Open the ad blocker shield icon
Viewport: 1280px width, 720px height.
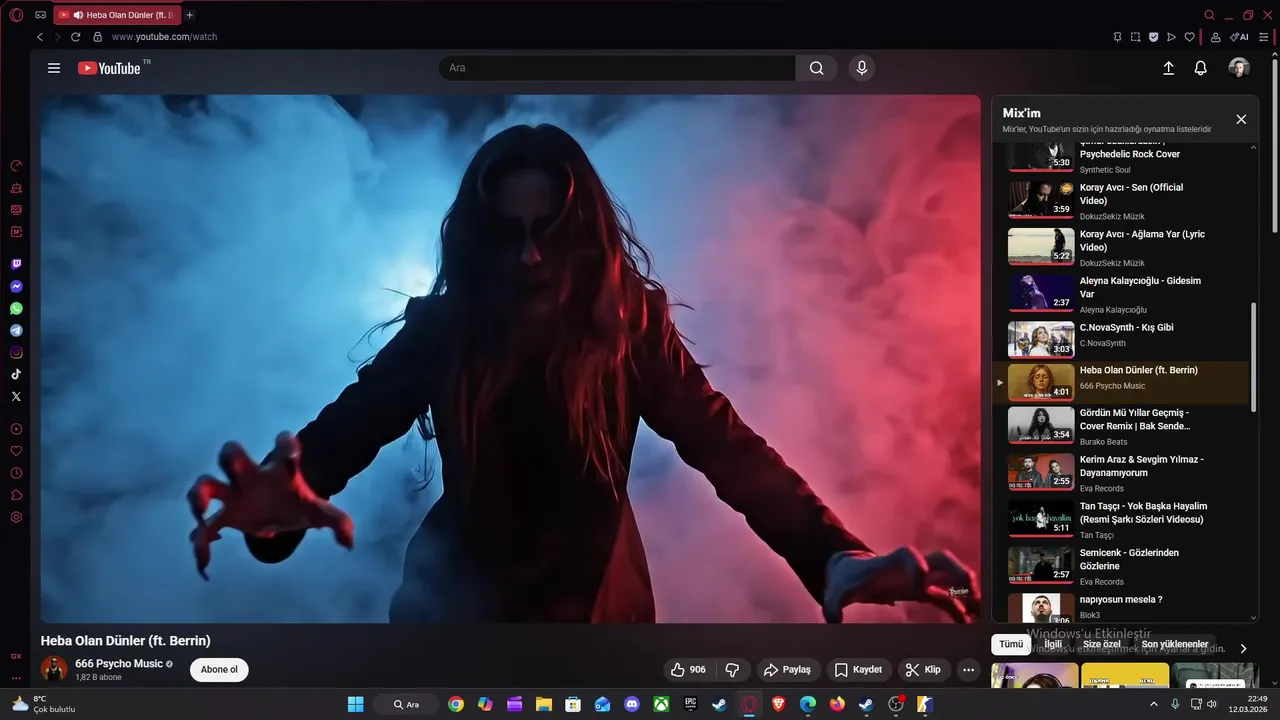(x=1153, y=37)
